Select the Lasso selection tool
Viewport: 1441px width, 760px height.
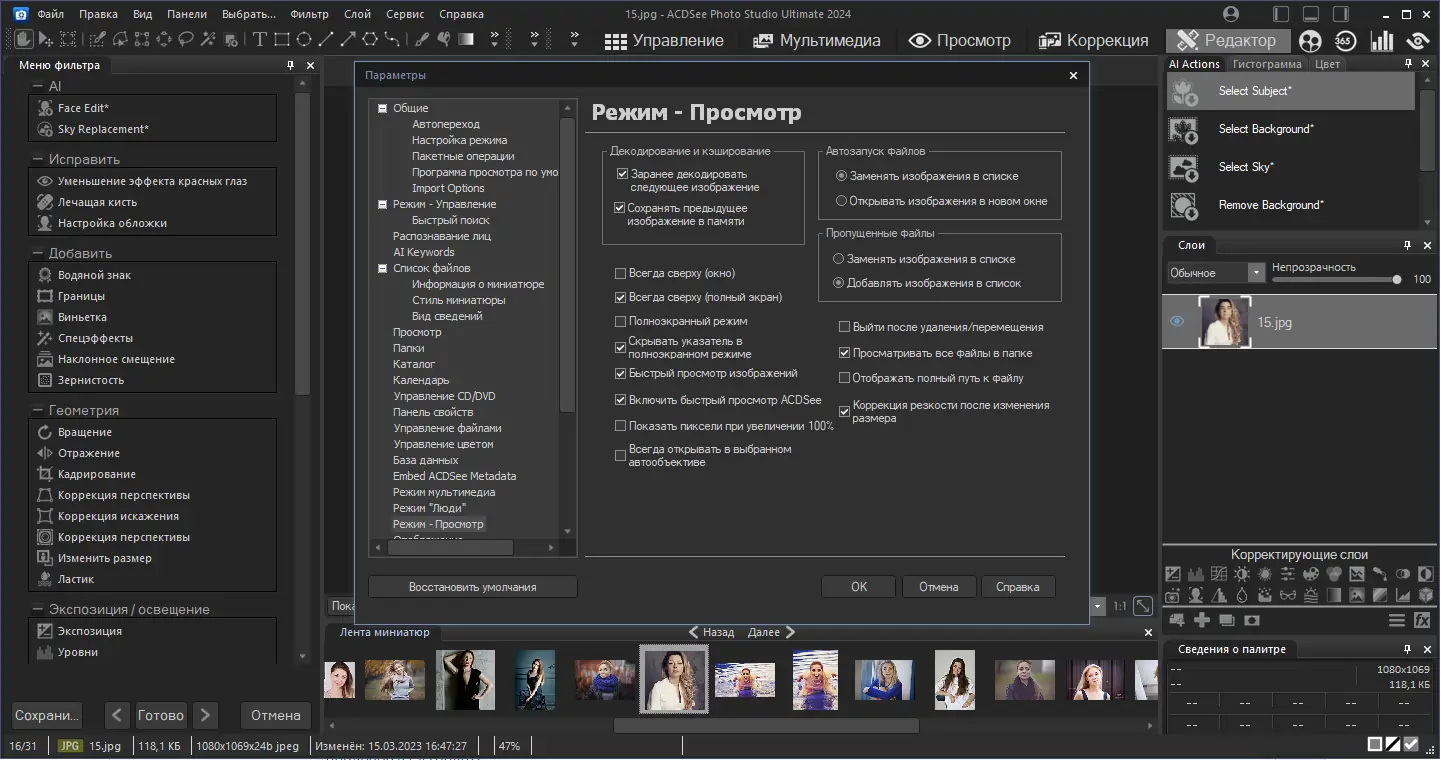click(185, 40)
